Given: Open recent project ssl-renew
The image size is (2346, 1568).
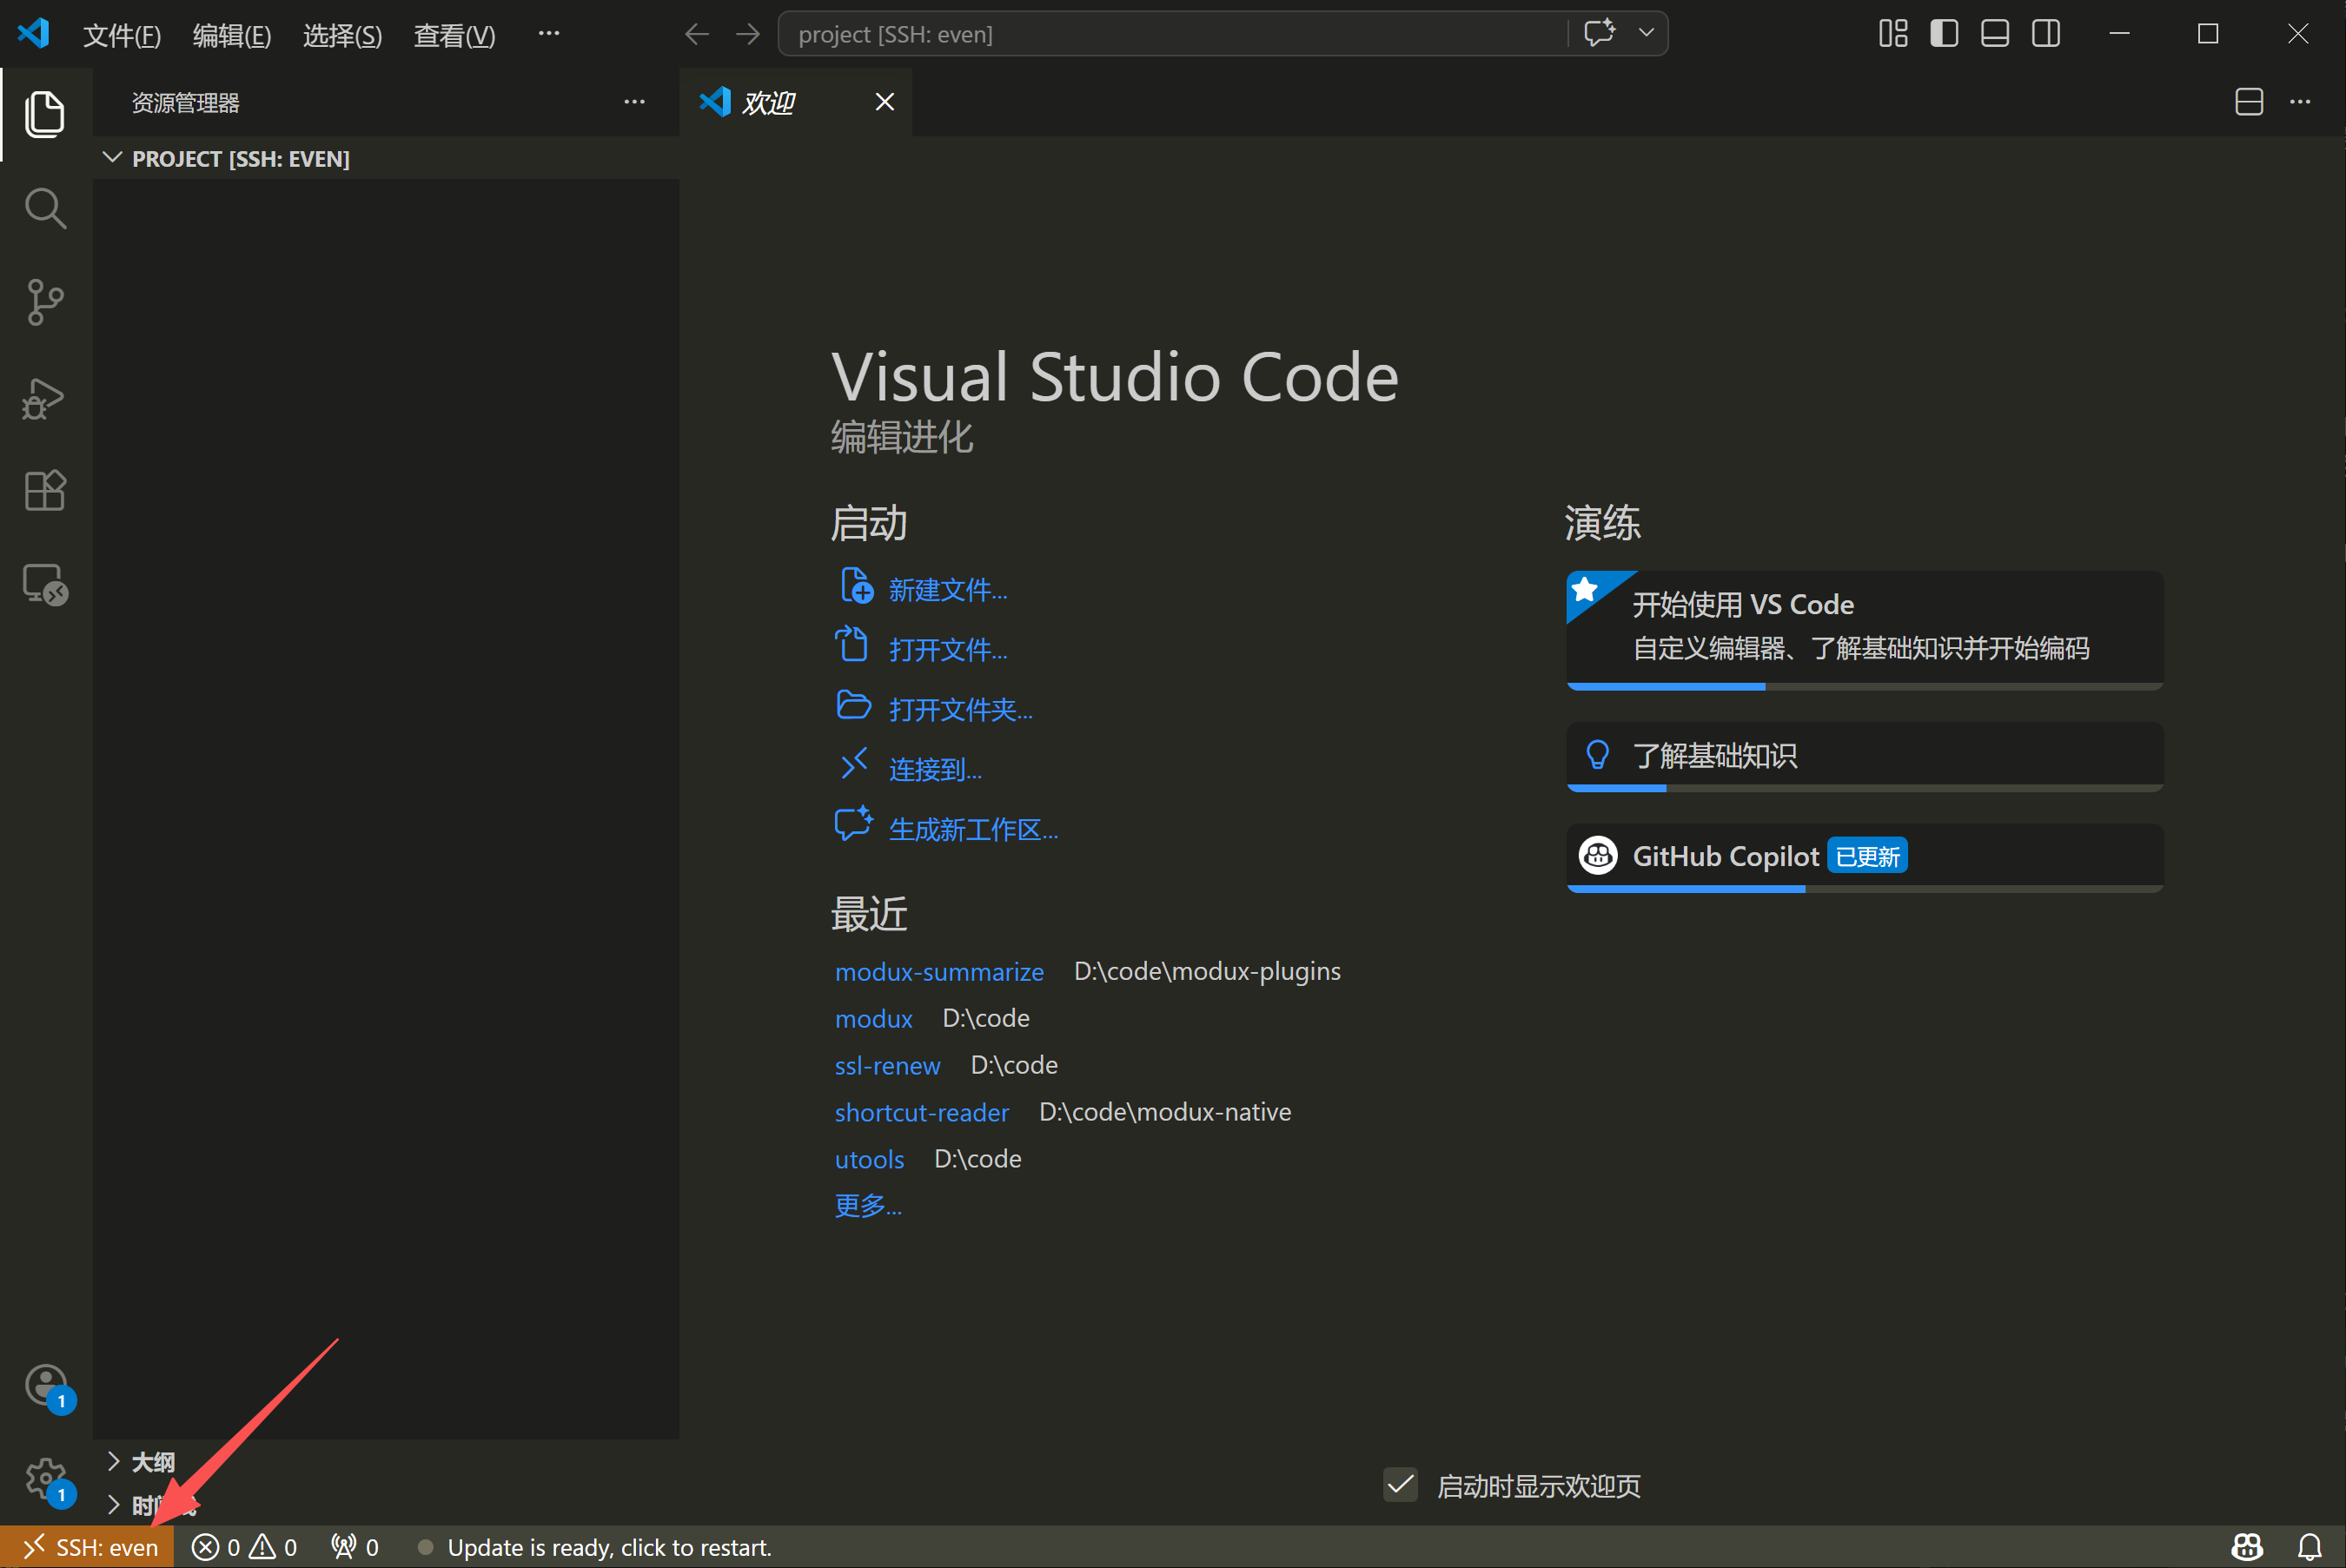Looking at the screenshot, I should tap(887, 1066).
